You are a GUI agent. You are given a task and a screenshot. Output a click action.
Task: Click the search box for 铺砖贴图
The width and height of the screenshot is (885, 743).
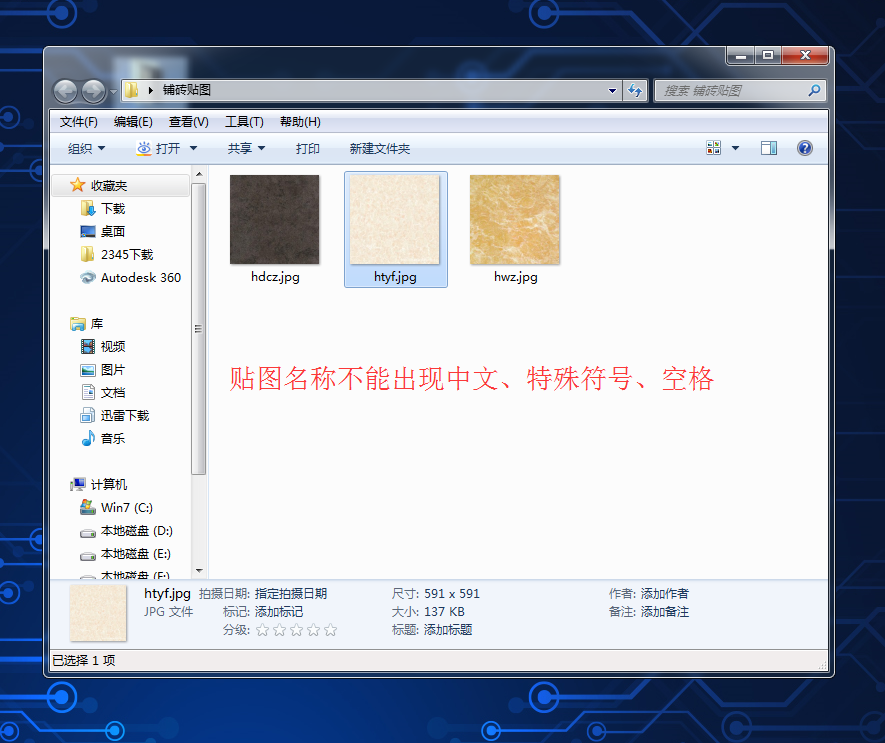coord(739,90)
